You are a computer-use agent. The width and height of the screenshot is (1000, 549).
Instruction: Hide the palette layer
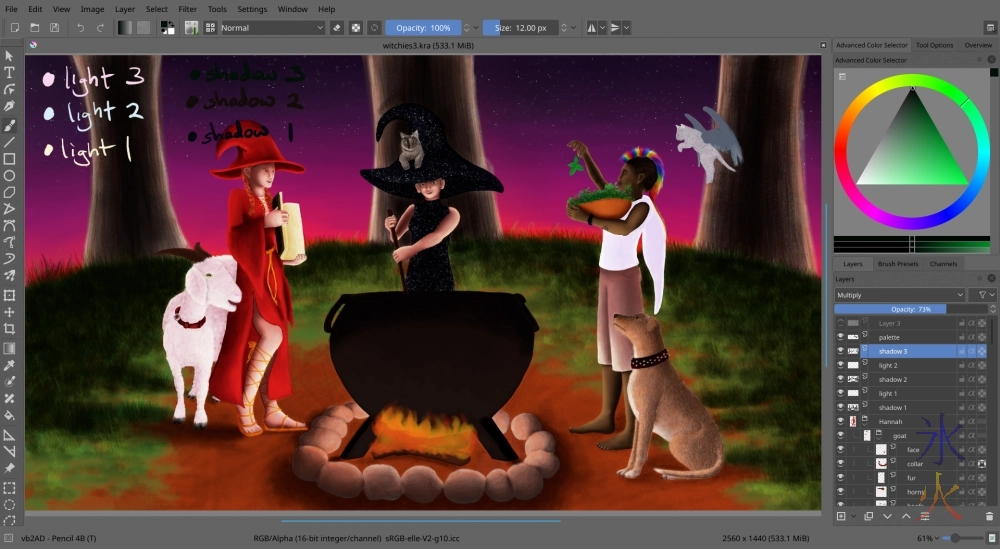[x=840, y=337]
